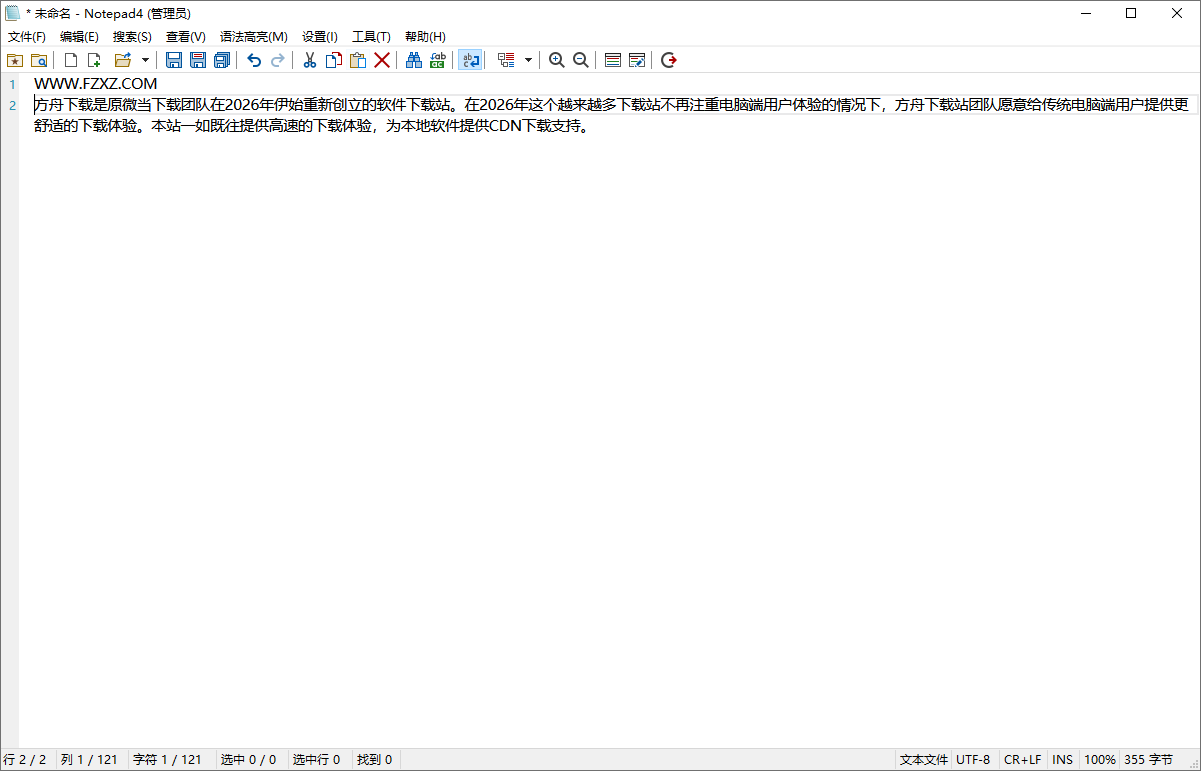Select the New File toolbar icon

[x=70, y=60]
